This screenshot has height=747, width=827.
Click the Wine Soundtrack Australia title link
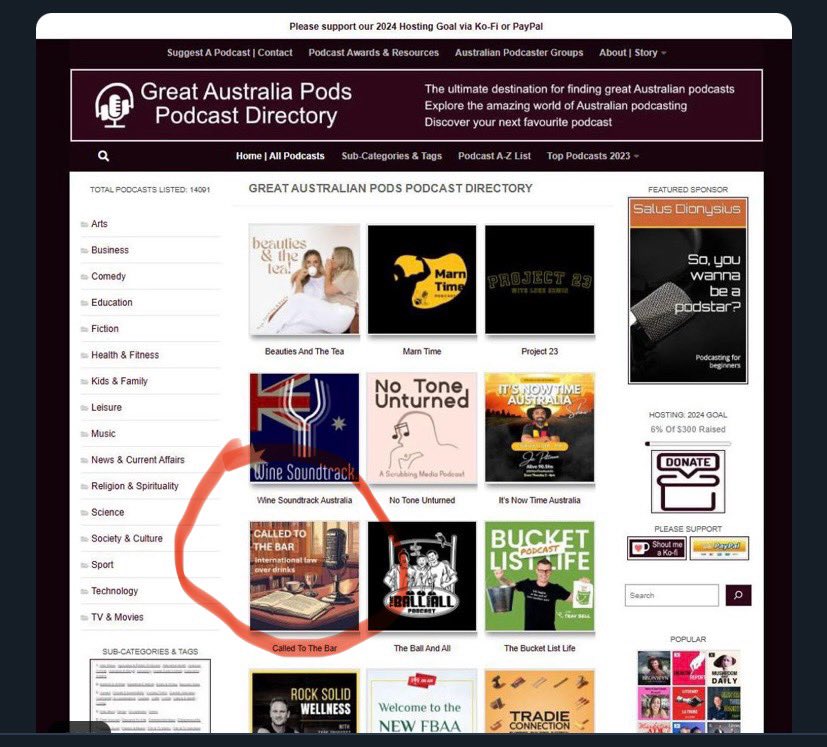coord(304,500)
